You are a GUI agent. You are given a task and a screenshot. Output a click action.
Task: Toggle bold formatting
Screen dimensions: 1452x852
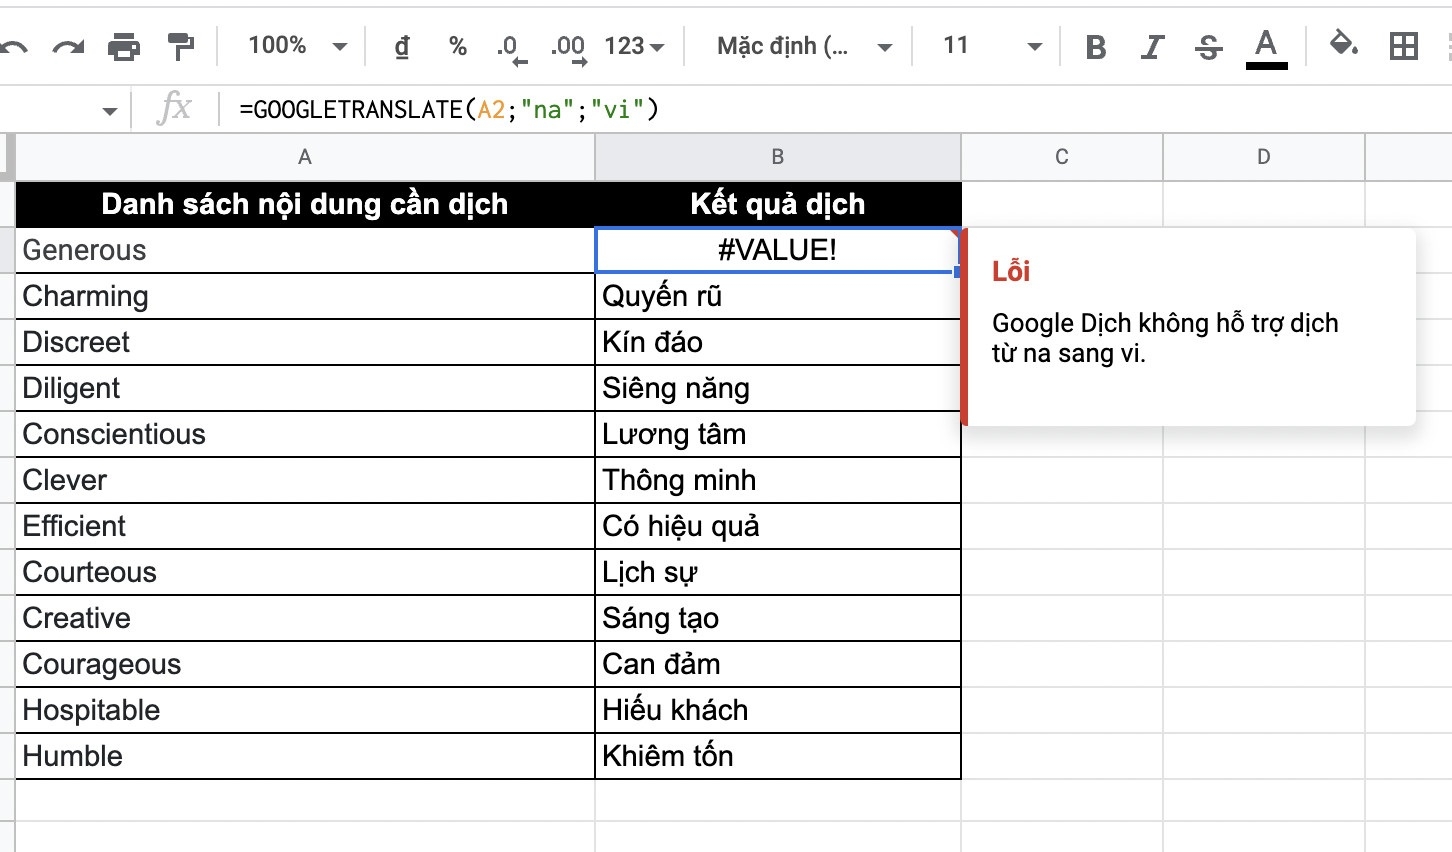coord(1096,47)
